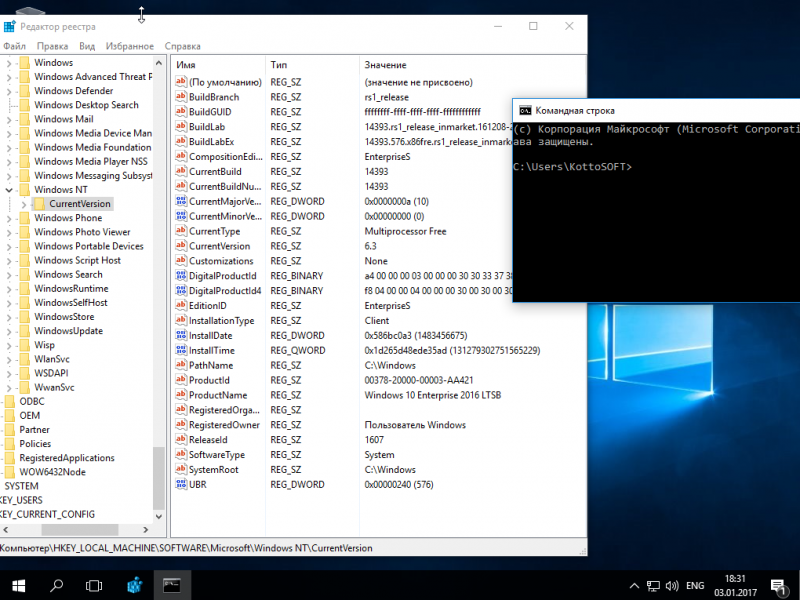
Task: Sort values by Тип column header
Action: [x=312, y=65]
